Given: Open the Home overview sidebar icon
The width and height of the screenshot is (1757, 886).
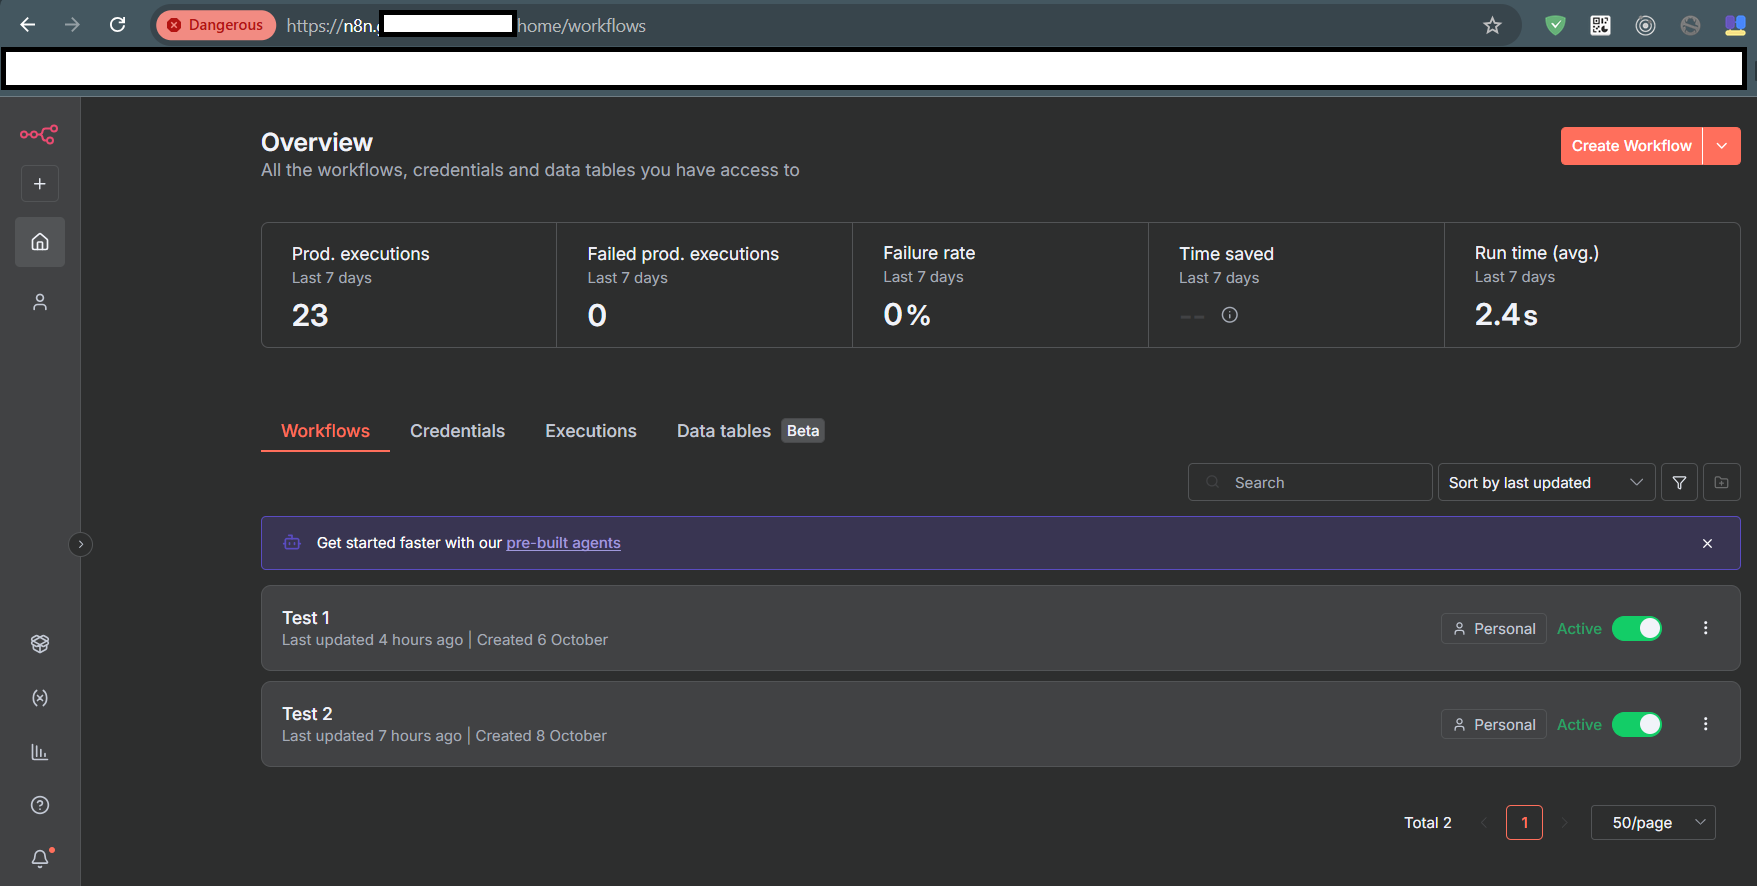Looking at the screenshot, I should (x=40, y=242).
